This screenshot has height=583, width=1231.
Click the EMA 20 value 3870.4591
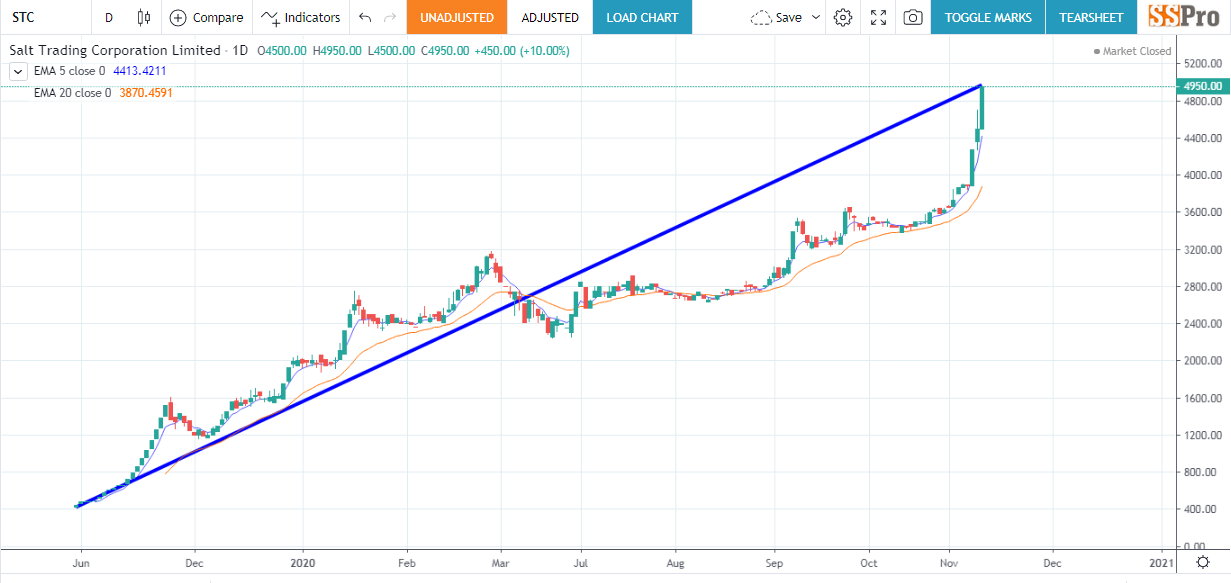pyautogui.click(x=146, y=92)
